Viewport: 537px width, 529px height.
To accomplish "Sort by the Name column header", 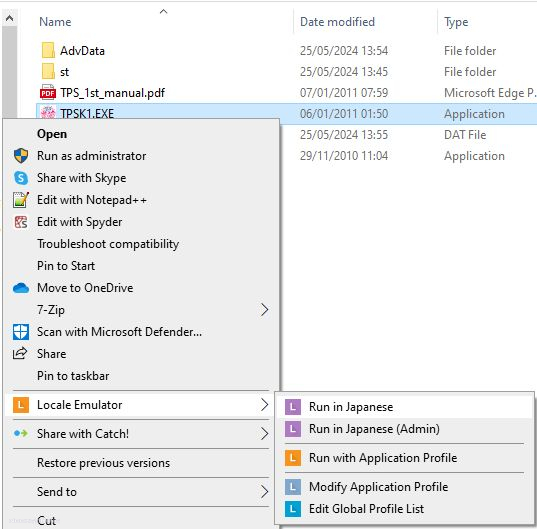I will click(x=55, y=22).
